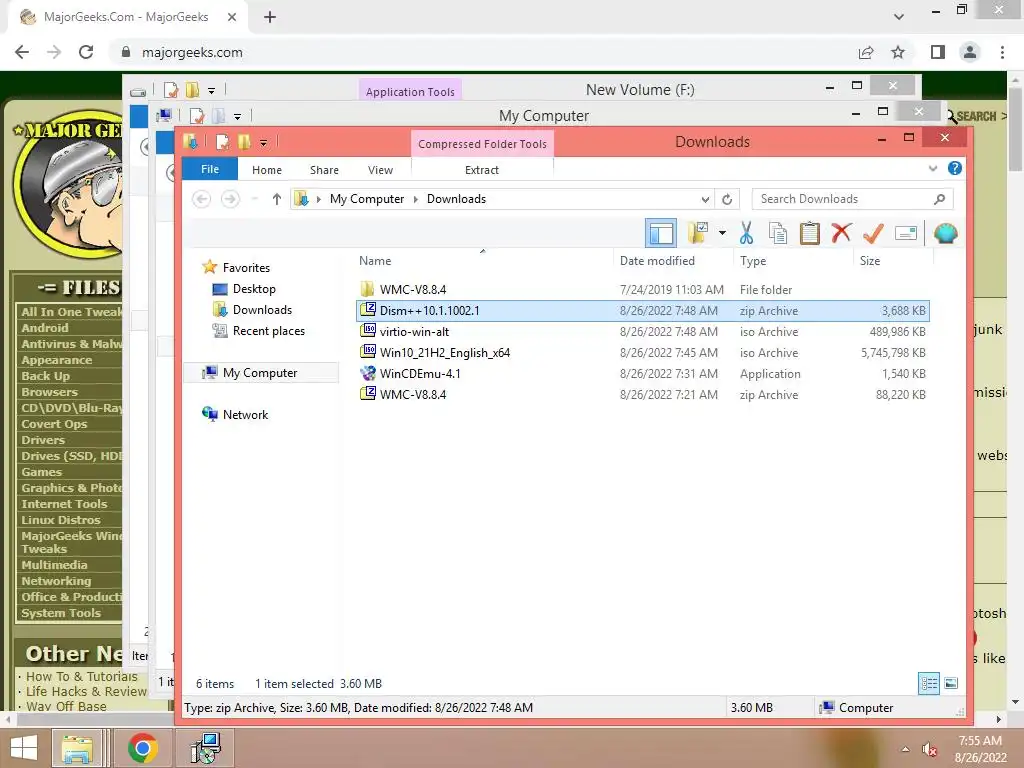This screenshot has height=768, width=1024.
Task: Click the network computers taskbar icon
Action: 206,748
